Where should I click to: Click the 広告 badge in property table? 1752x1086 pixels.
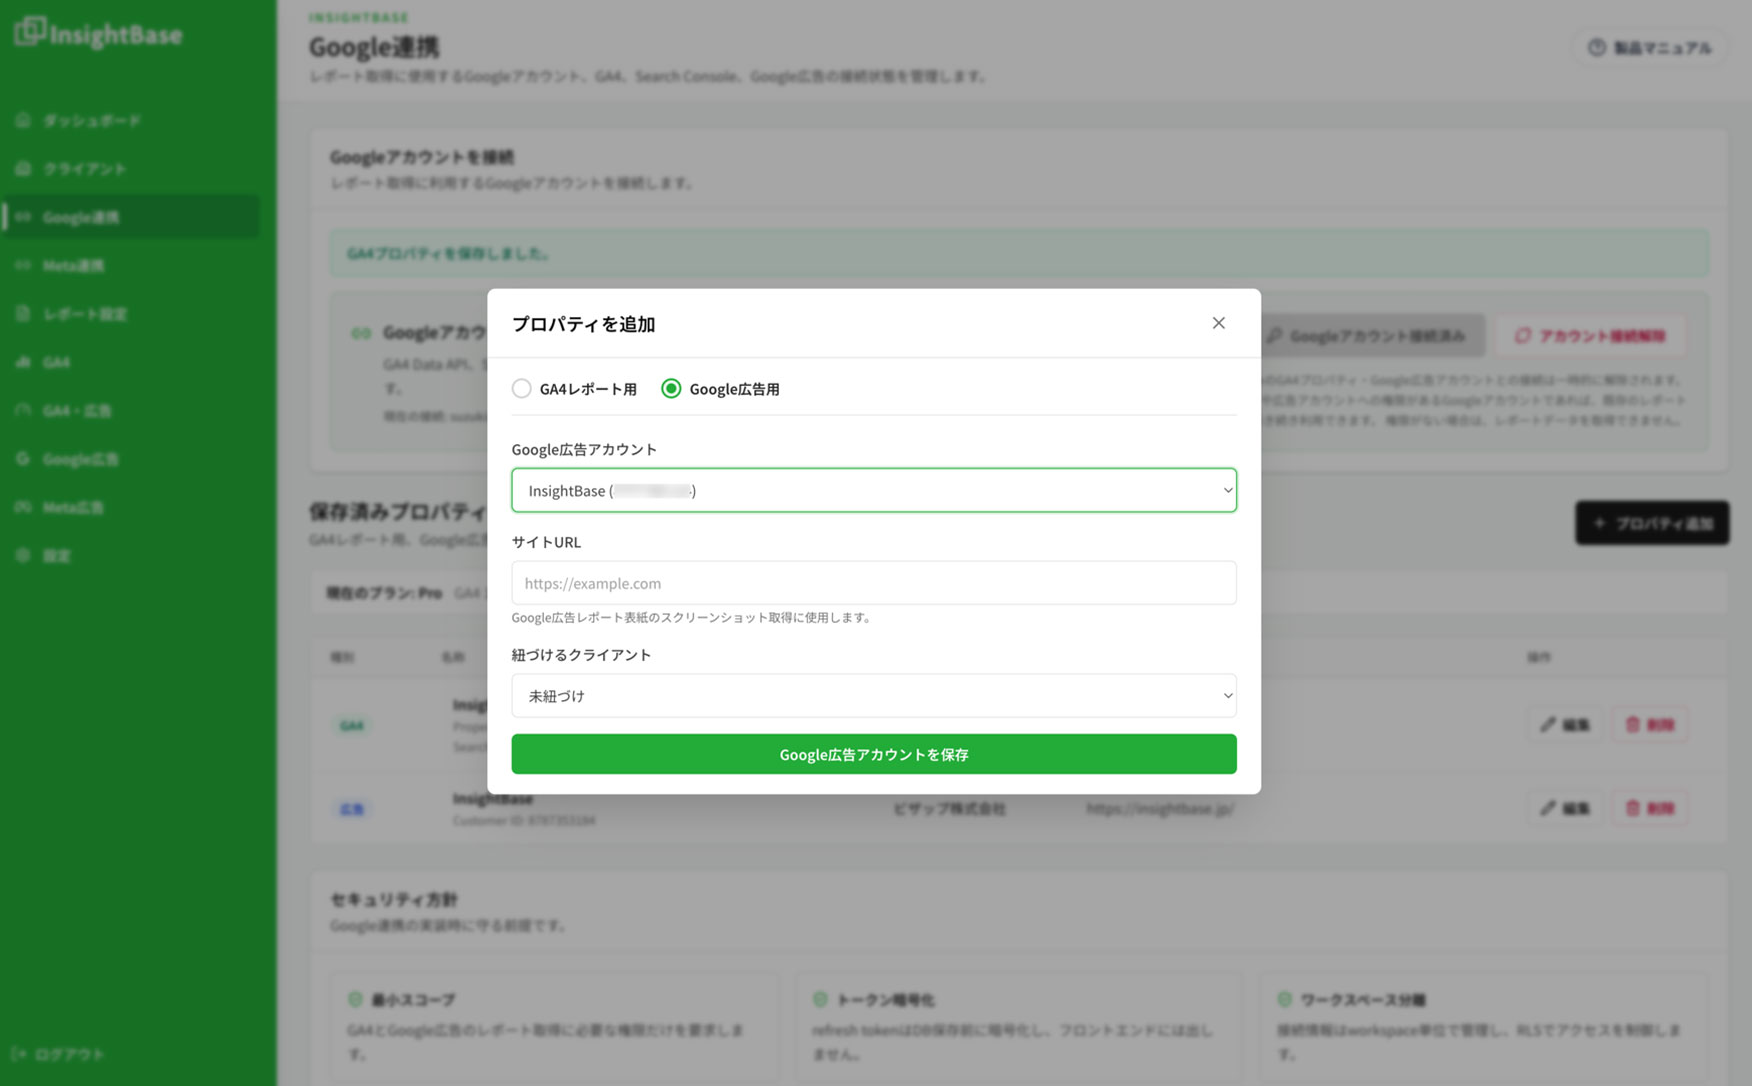coord(352,809)
